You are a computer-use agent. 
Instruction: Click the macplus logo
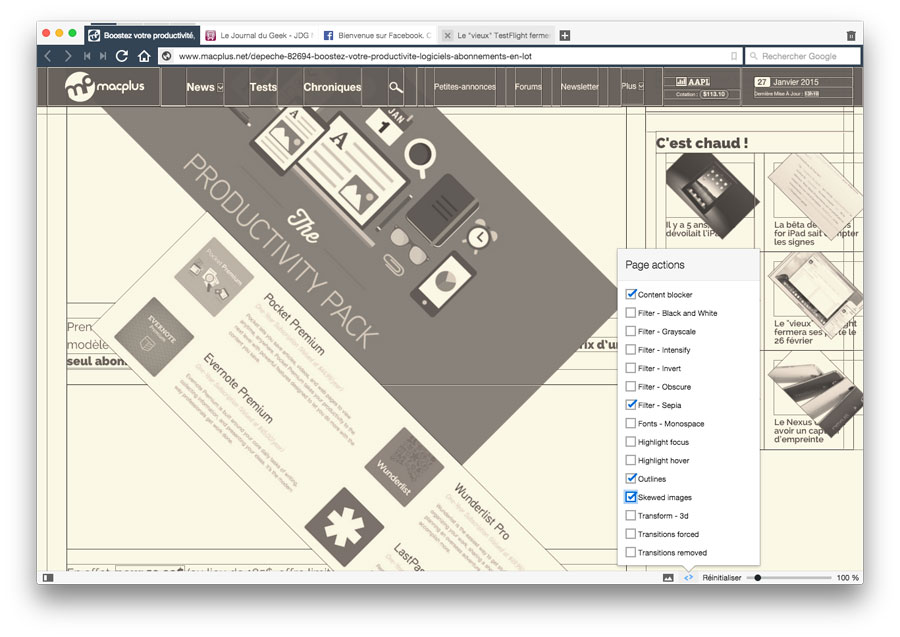(x=104, y=87)
